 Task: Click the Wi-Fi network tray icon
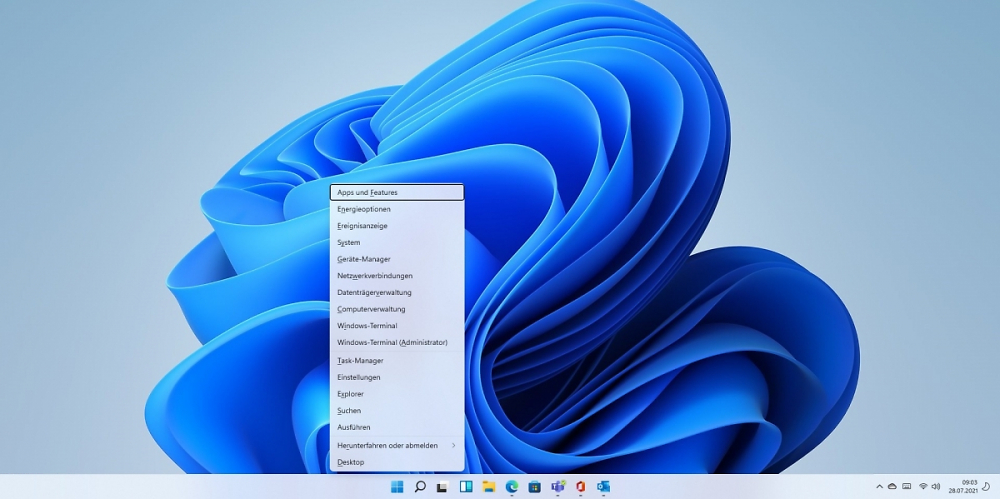point(923,487)
